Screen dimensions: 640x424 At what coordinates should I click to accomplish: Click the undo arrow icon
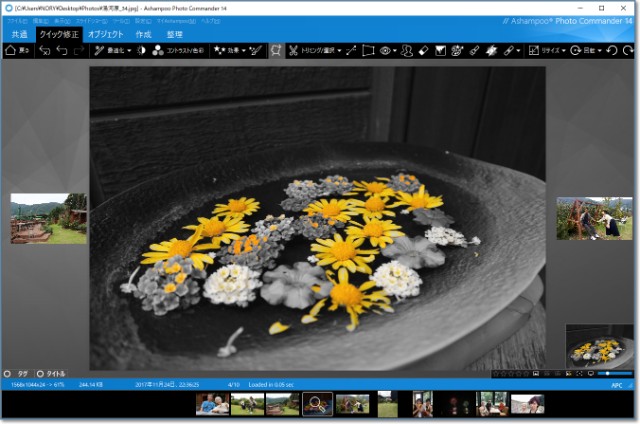point(61,50)
